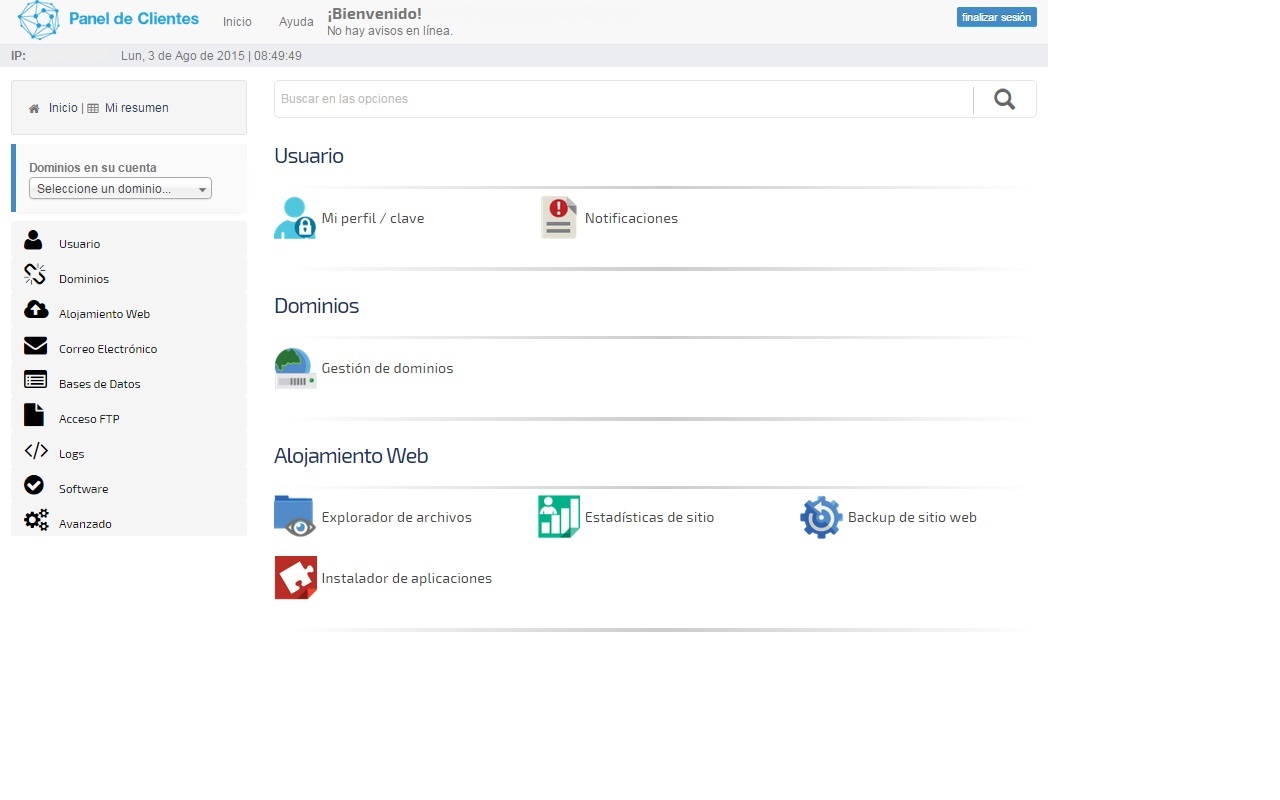This screenshot has height=800, width=1280.
Task: Click the Mi perfil / clave icon
Action: pos(295,218)
